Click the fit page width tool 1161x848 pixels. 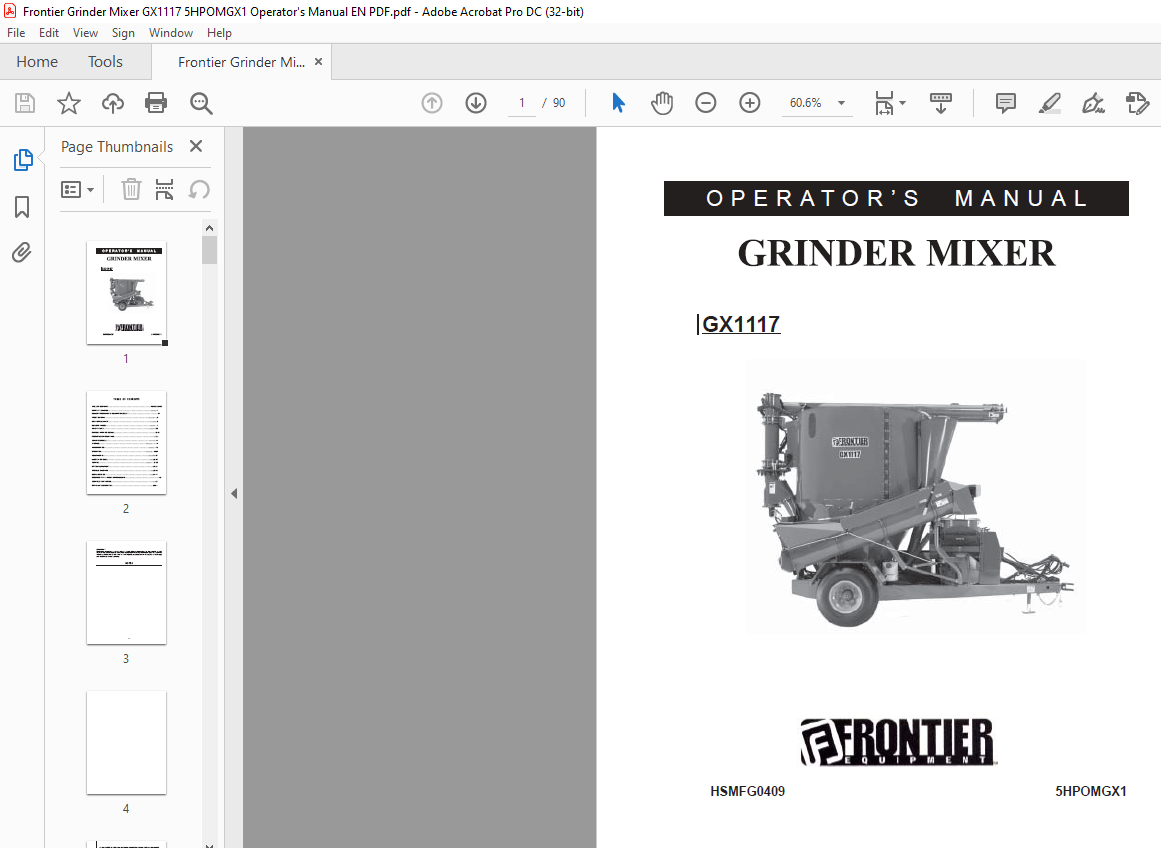point(884,103)
